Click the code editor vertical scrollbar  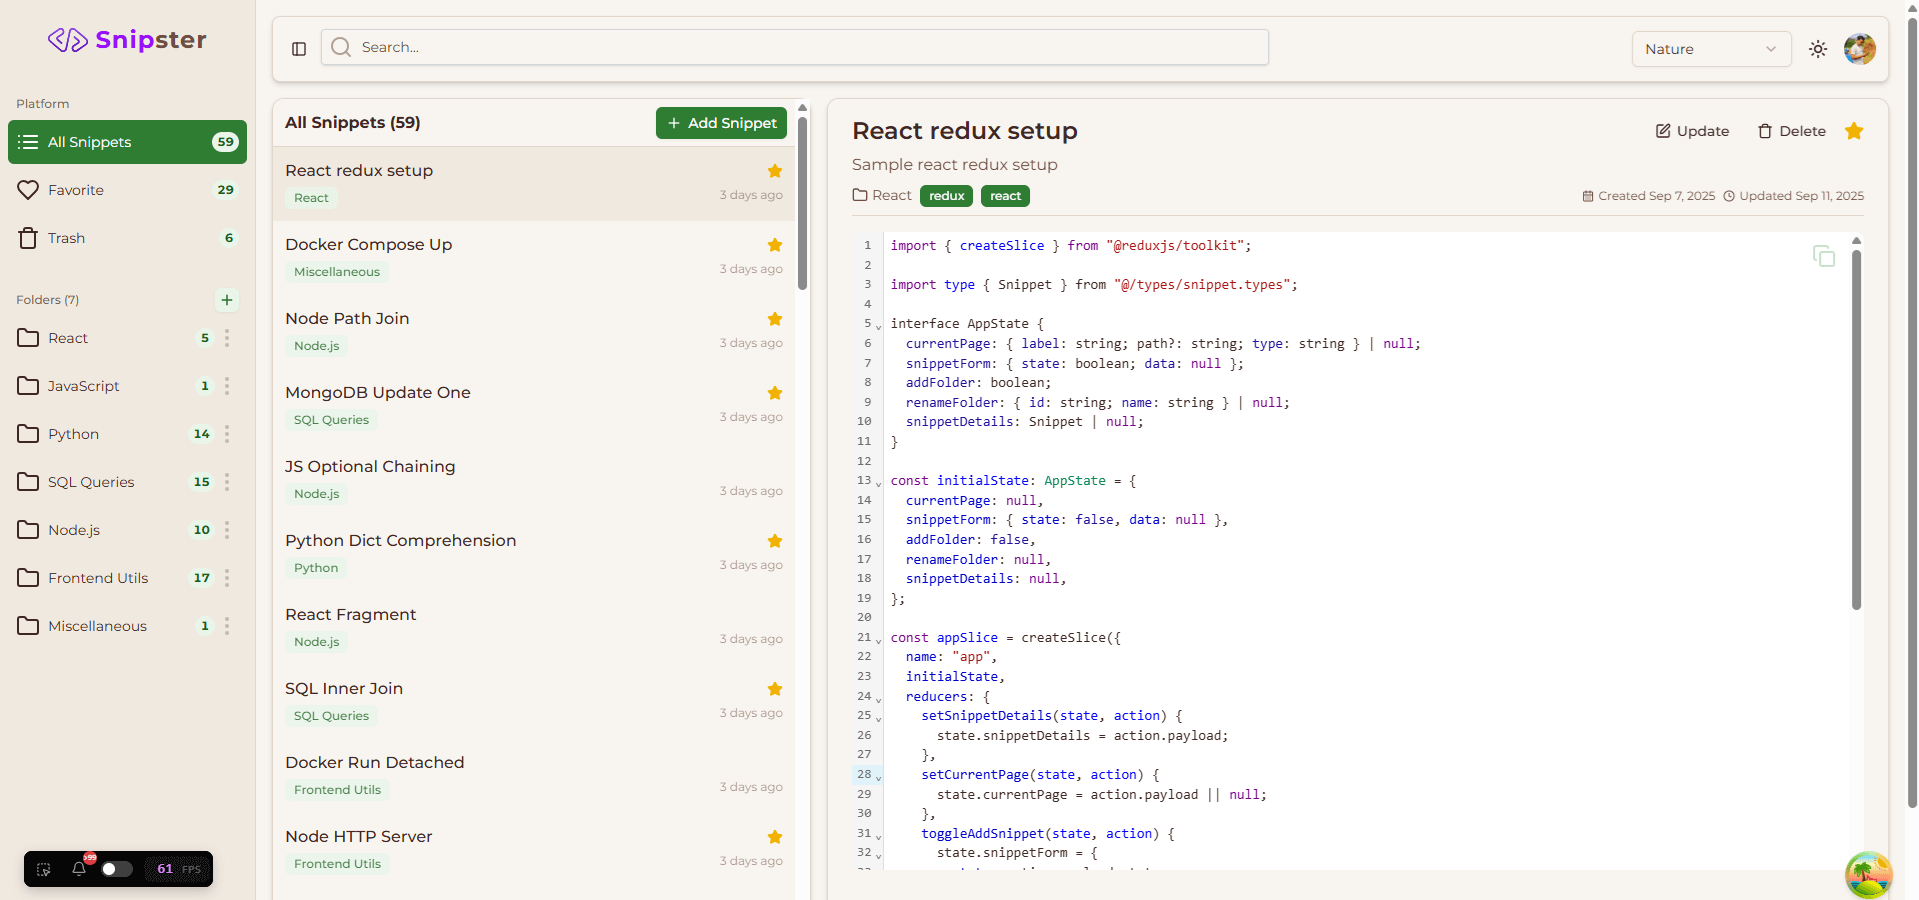tap(1856, 430)
